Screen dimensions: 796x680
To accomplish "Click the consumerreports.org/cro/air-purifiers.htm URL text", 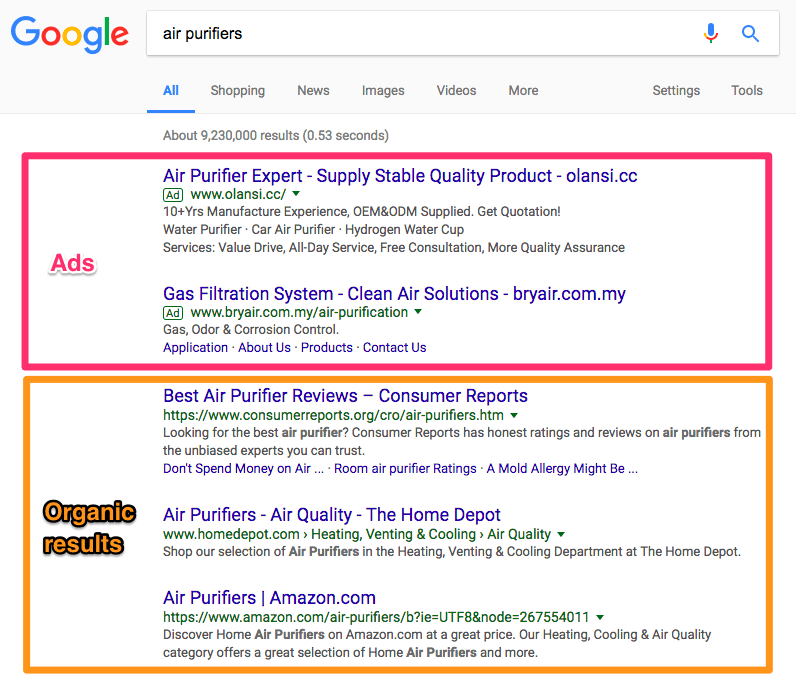I will pyautogui.click(x=333, y=415).
